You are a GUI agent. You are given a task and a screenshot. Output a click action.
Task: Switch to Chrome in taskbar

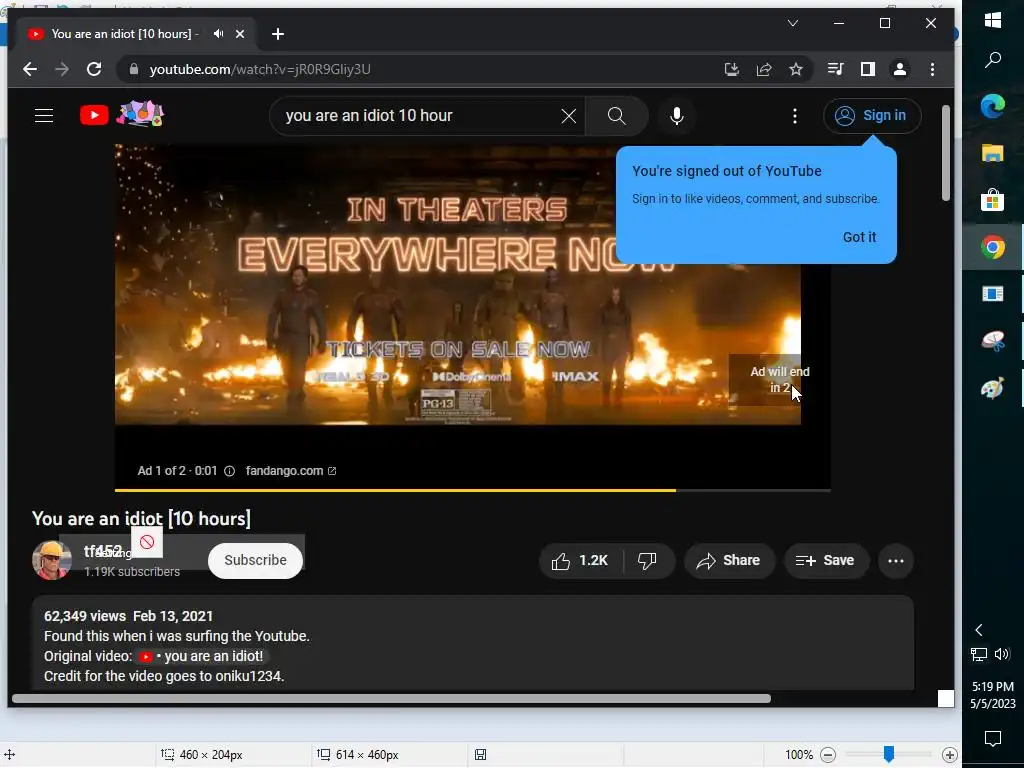(x=993, y=247)
